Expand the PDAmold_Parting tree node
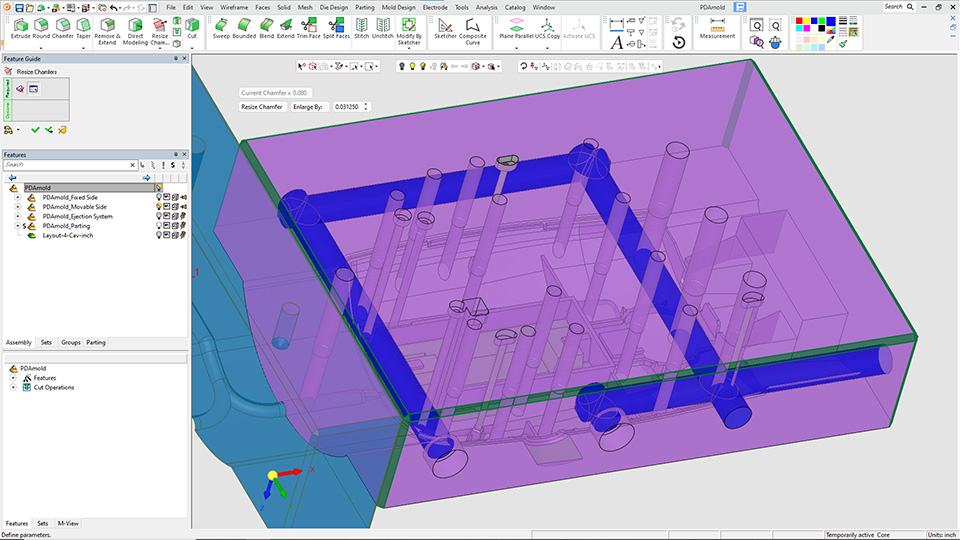The image size is (960, 540). pos(17,226)
